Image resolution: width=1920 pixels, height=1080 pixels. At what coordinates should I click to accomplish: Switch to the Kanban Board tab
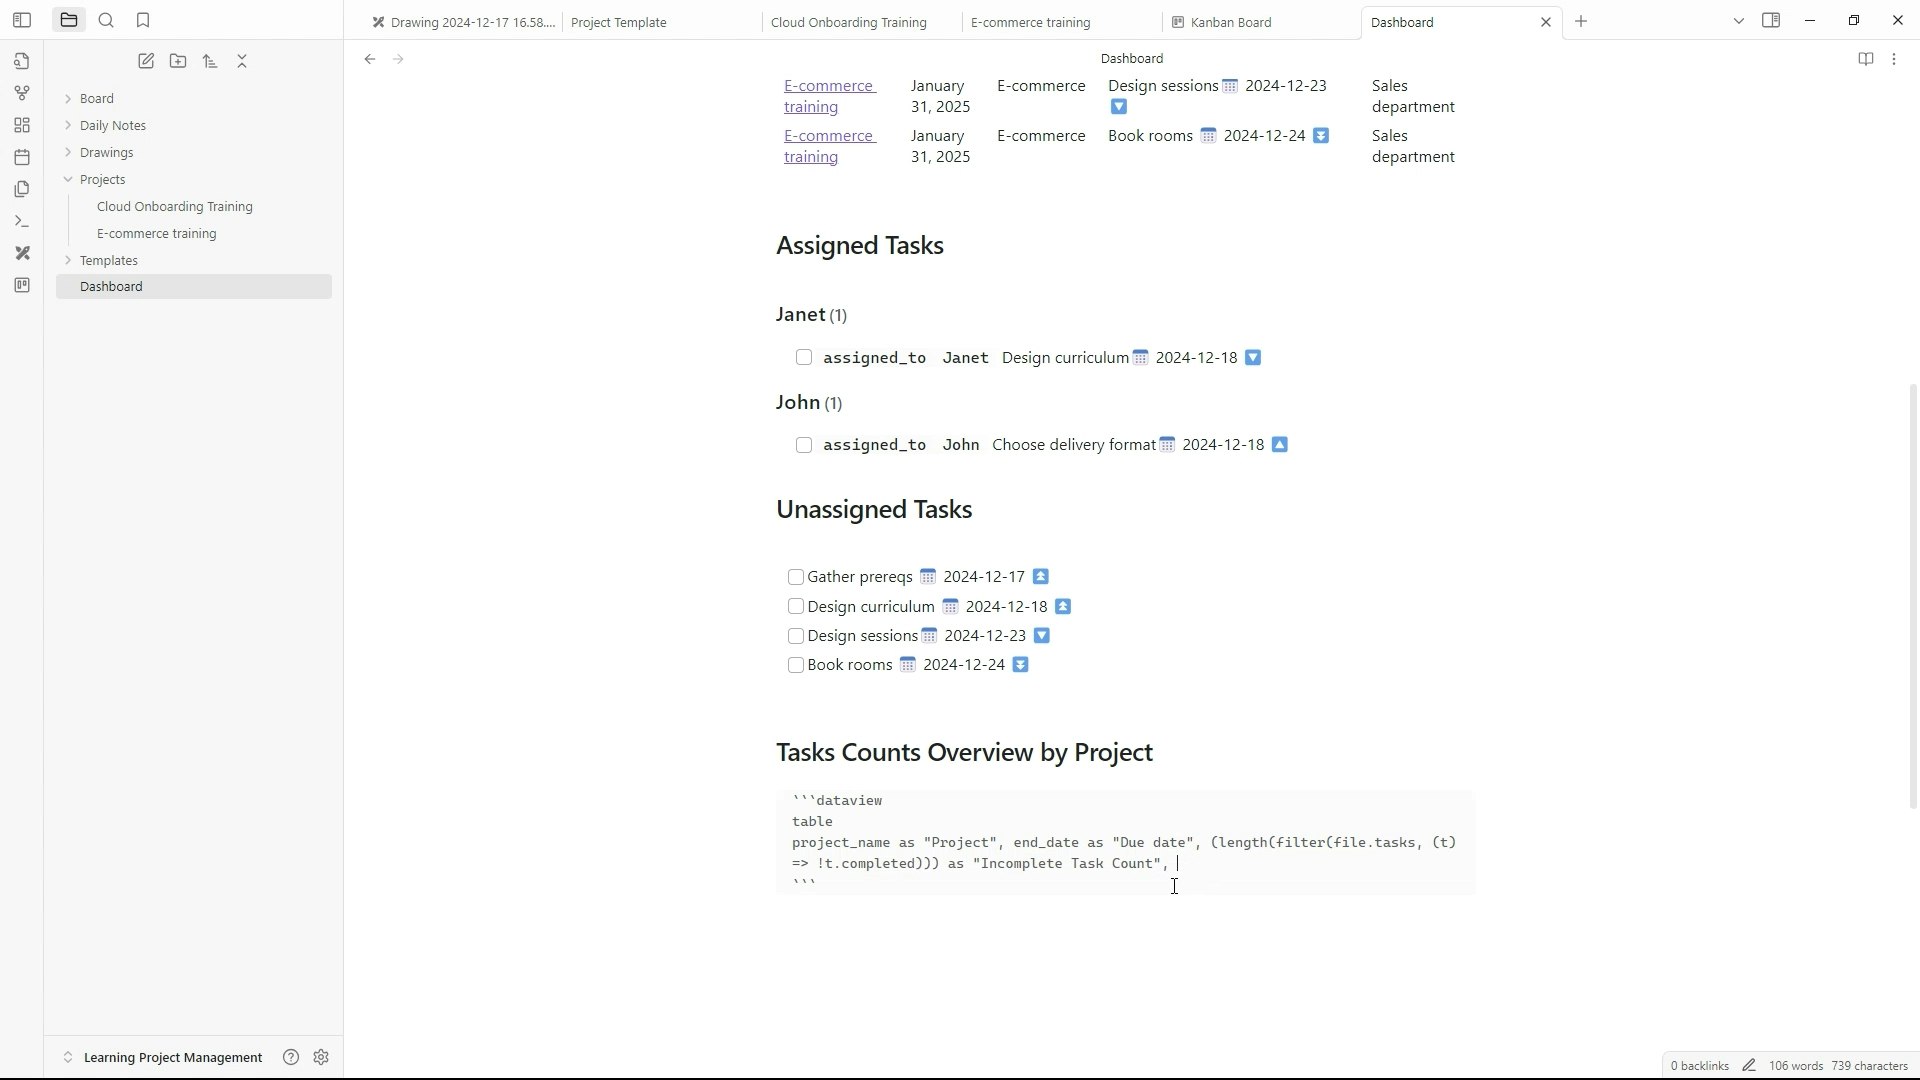(x=1230, y=22)
